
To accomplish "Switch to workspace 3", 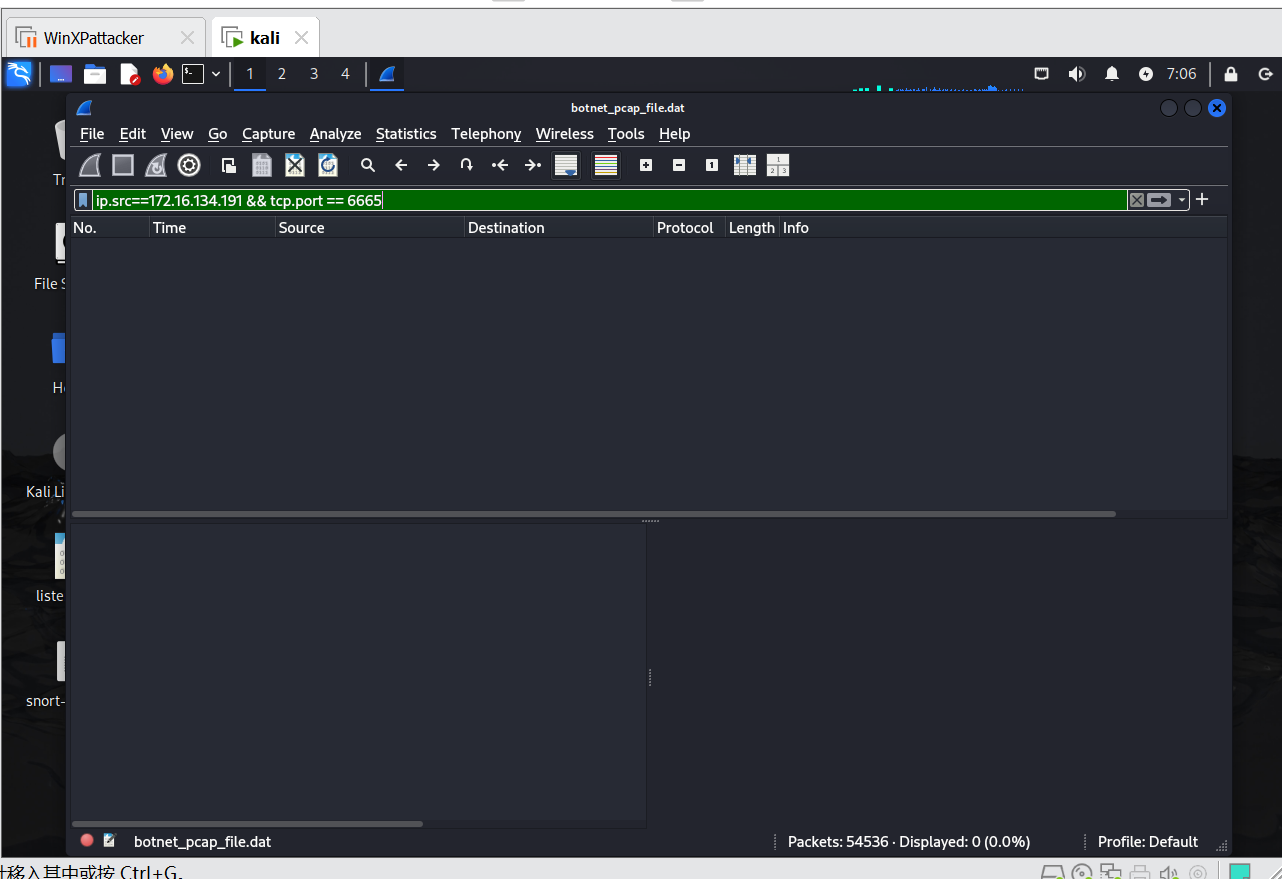I will (x=314, y=73).
